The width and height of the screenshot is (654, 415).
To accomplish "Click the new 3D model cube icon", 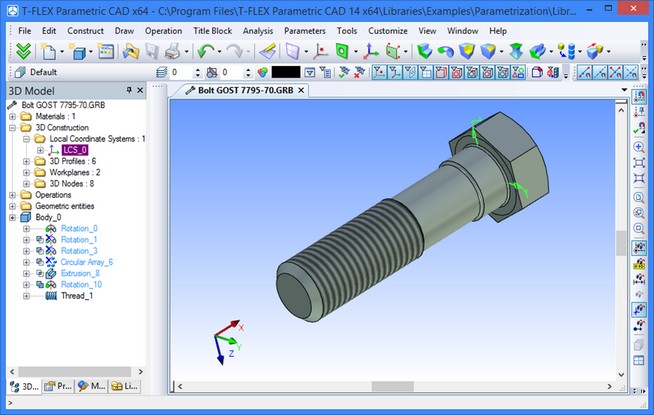I will [78, 51].
